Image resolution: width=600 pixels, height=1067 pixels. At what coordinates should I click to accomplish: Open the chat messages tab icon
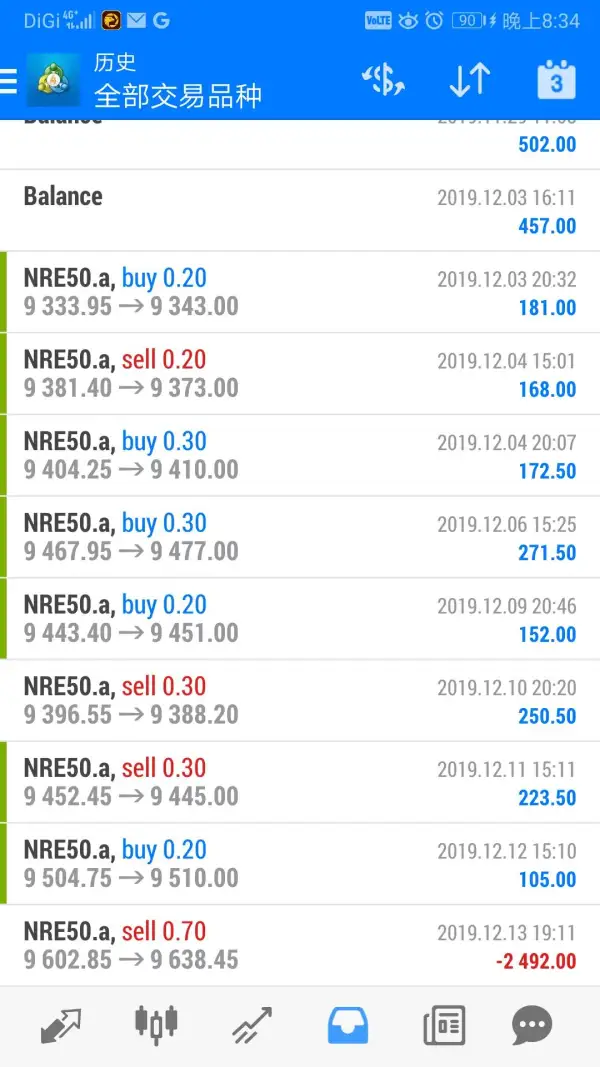coord(531,1026)
